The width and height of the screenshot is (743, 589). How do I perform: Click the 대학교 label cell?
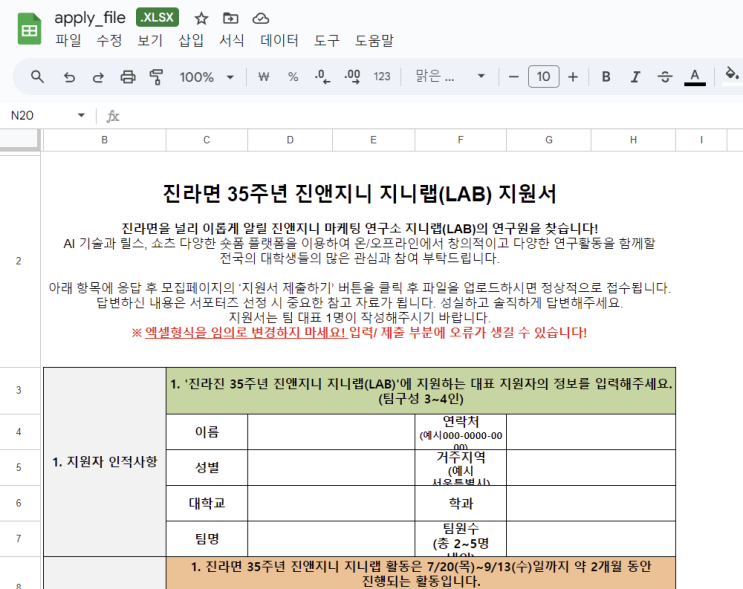tap(207, 503)
